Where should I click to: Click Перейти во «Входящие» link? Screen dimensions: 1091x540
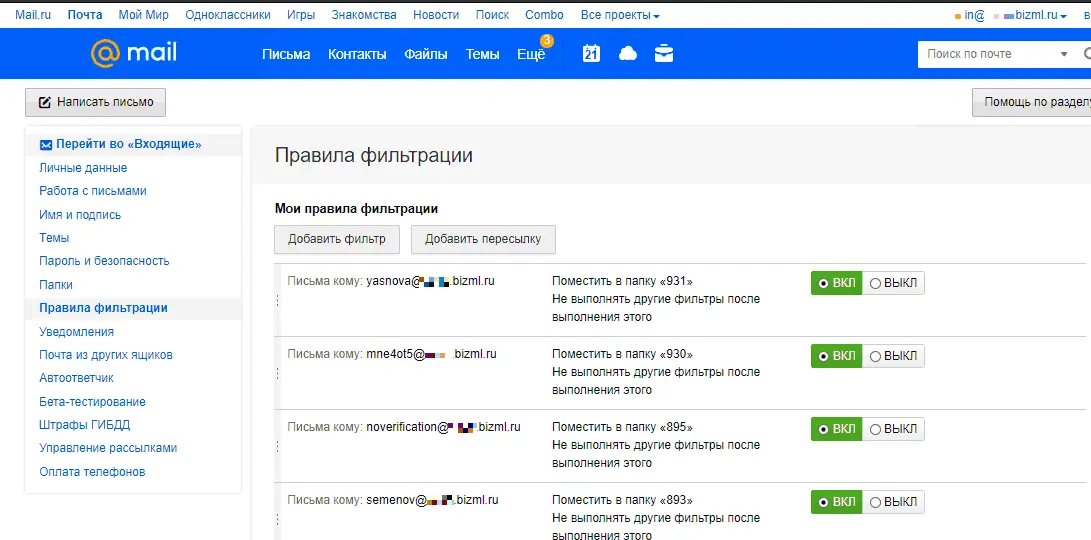pos(129,145)
